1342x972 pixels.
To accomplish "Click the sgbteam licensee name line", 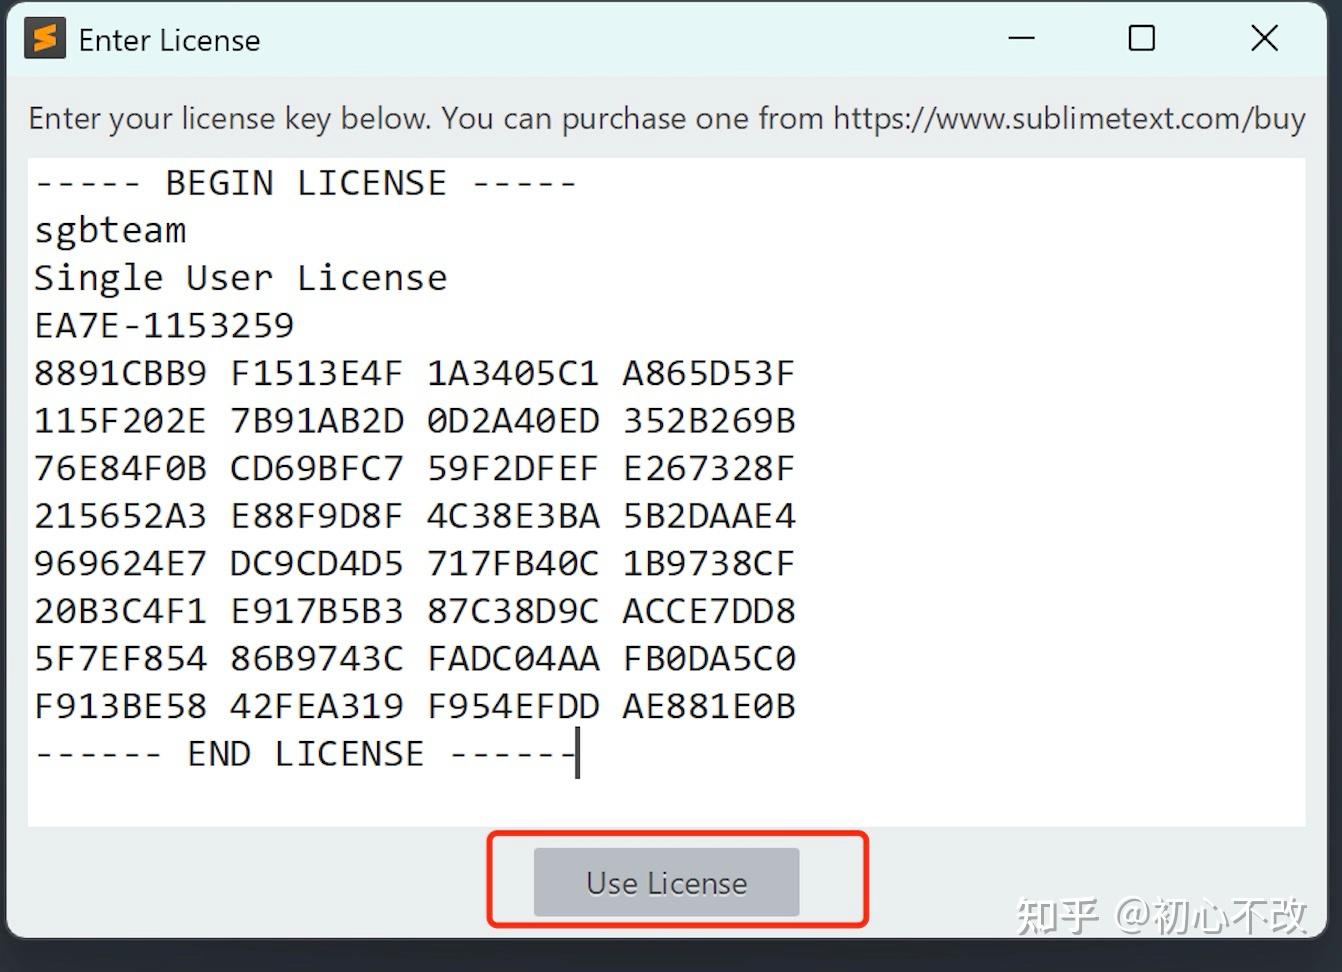I will tap(108, 230).
